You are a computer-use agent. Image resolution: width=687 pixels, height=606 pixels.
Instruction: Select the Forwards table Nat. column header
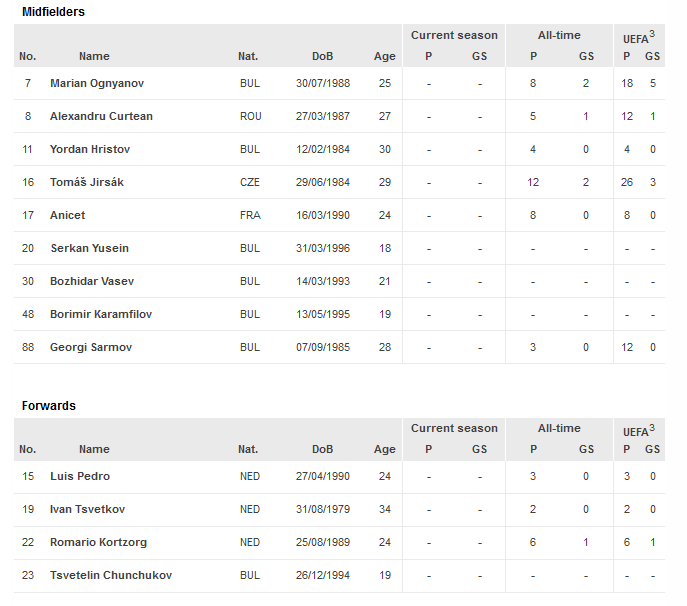[248, 450]
